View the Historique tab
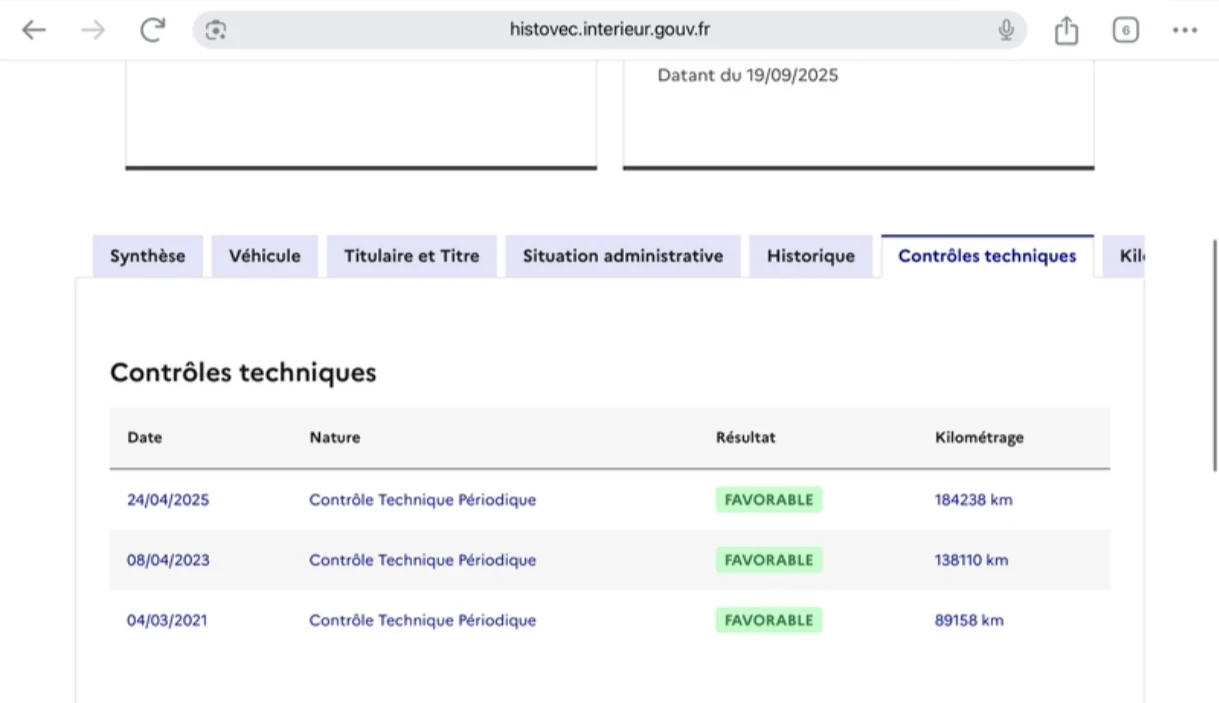Viewport: 1219px width, 703px height. [x=810, y=256]
